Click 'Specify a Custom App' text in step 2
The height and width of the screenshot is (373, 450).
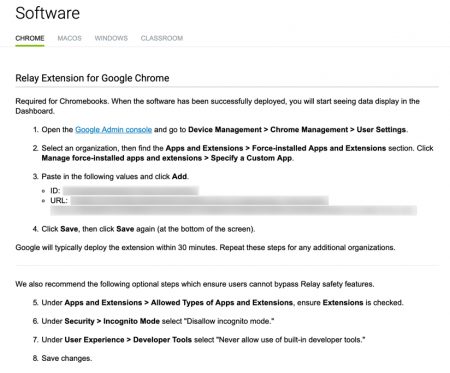(x=251, y=158)
